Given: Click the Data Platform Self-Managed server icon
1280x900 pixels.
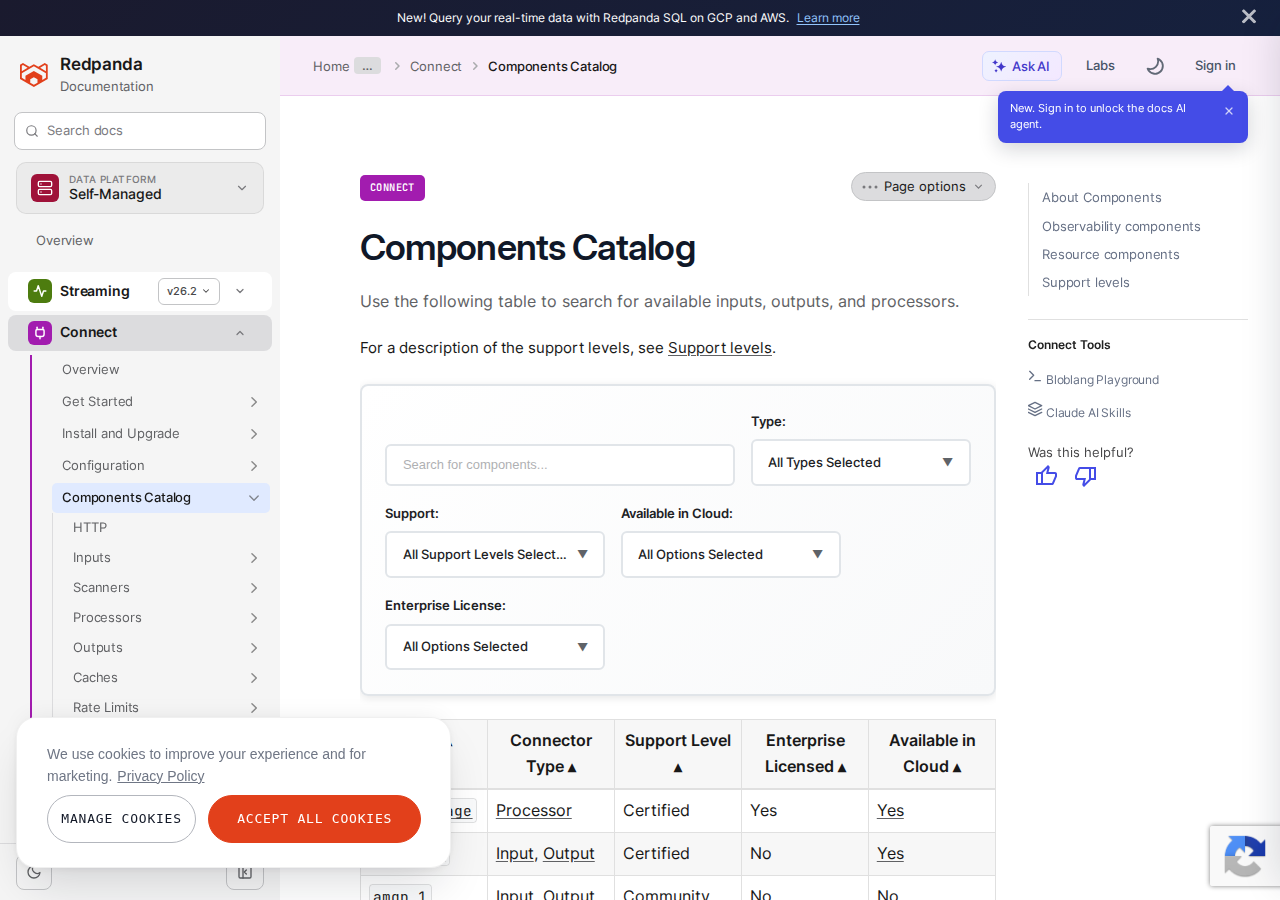Looking at the screenshot, I should click(x=45, y=188).
